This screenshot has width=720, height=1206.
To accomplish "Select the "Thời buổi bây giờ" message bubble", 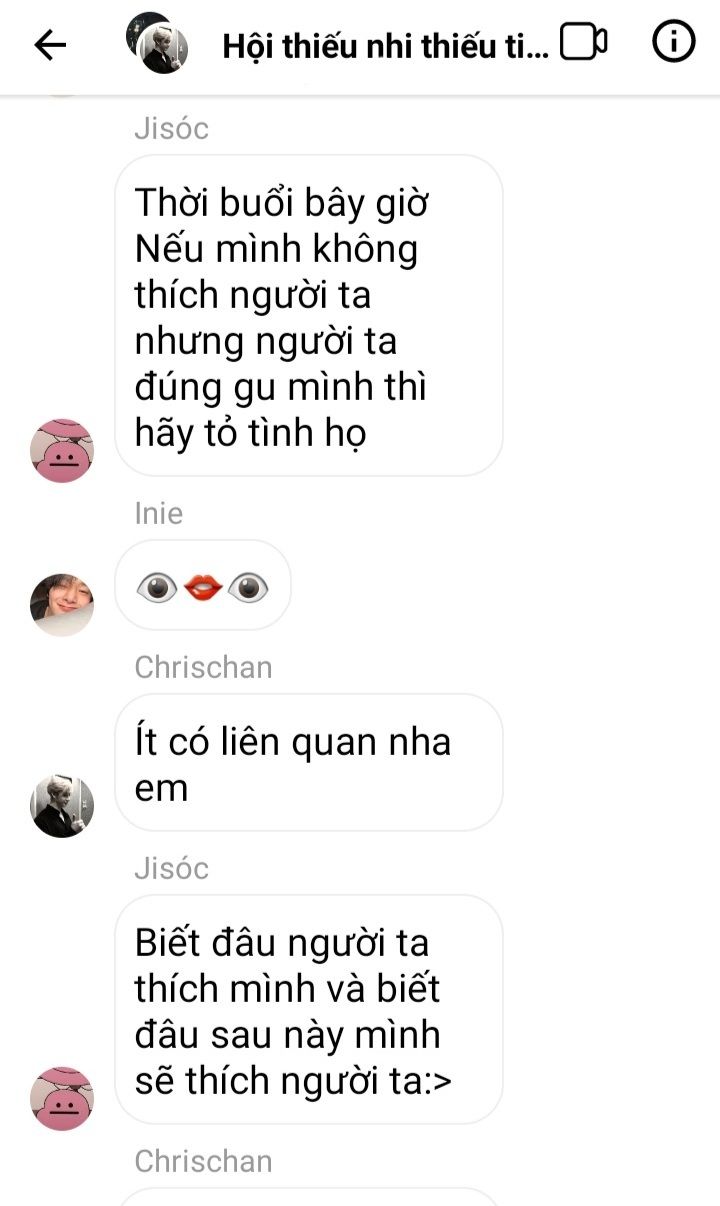I will [309, 315].
